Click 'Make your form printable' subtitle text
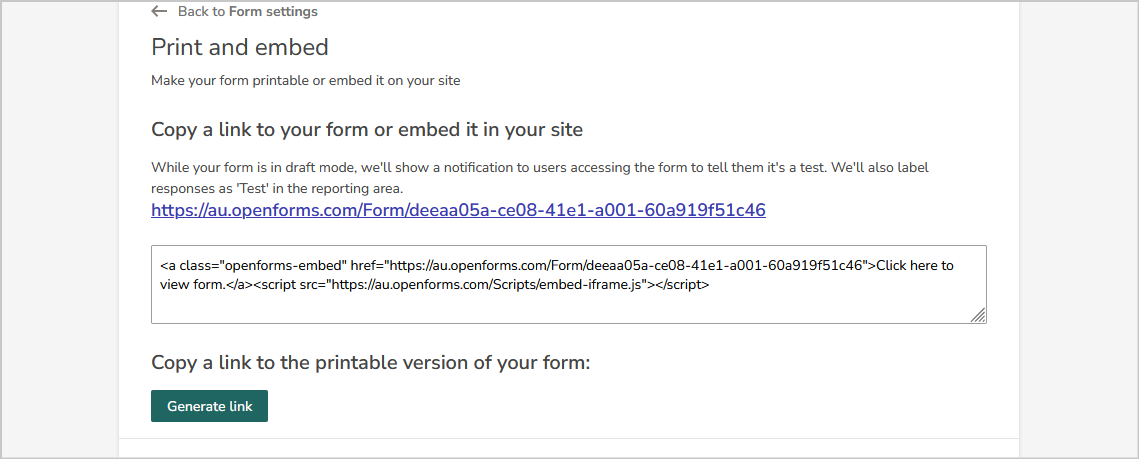The image size is (1139, 459). click(x=306, y=81)
